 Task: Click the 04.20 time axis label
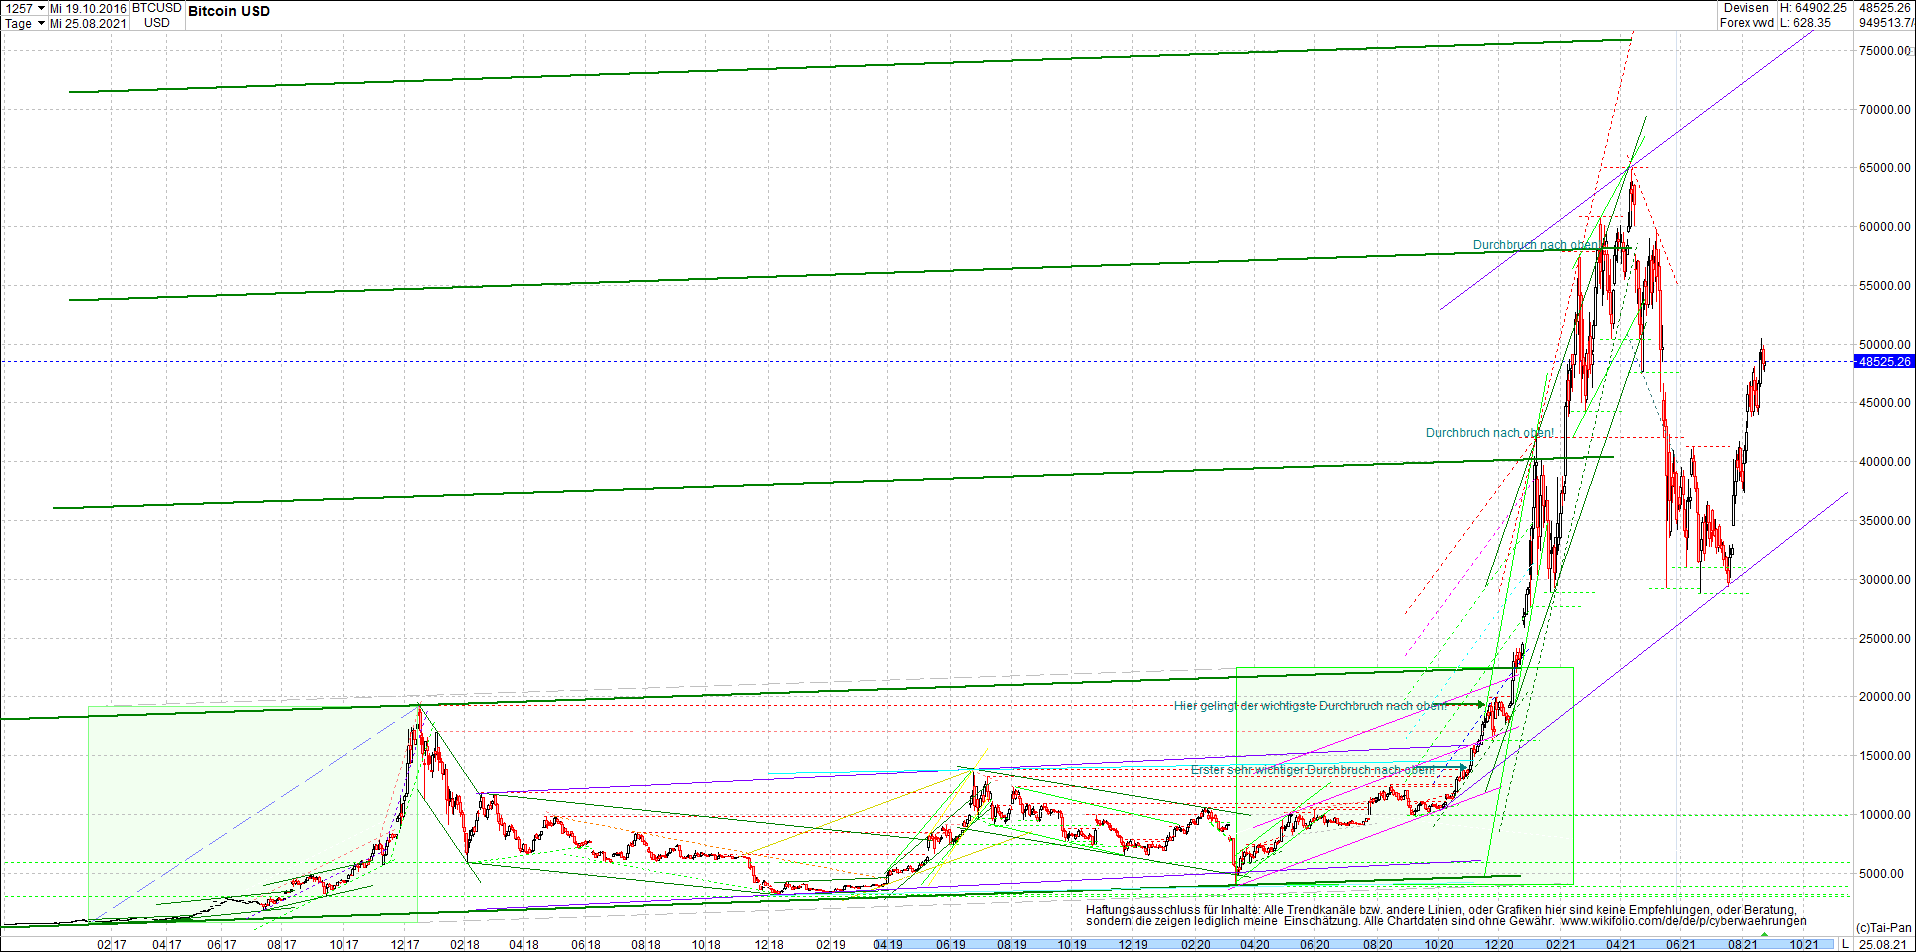click(1255, 945)
